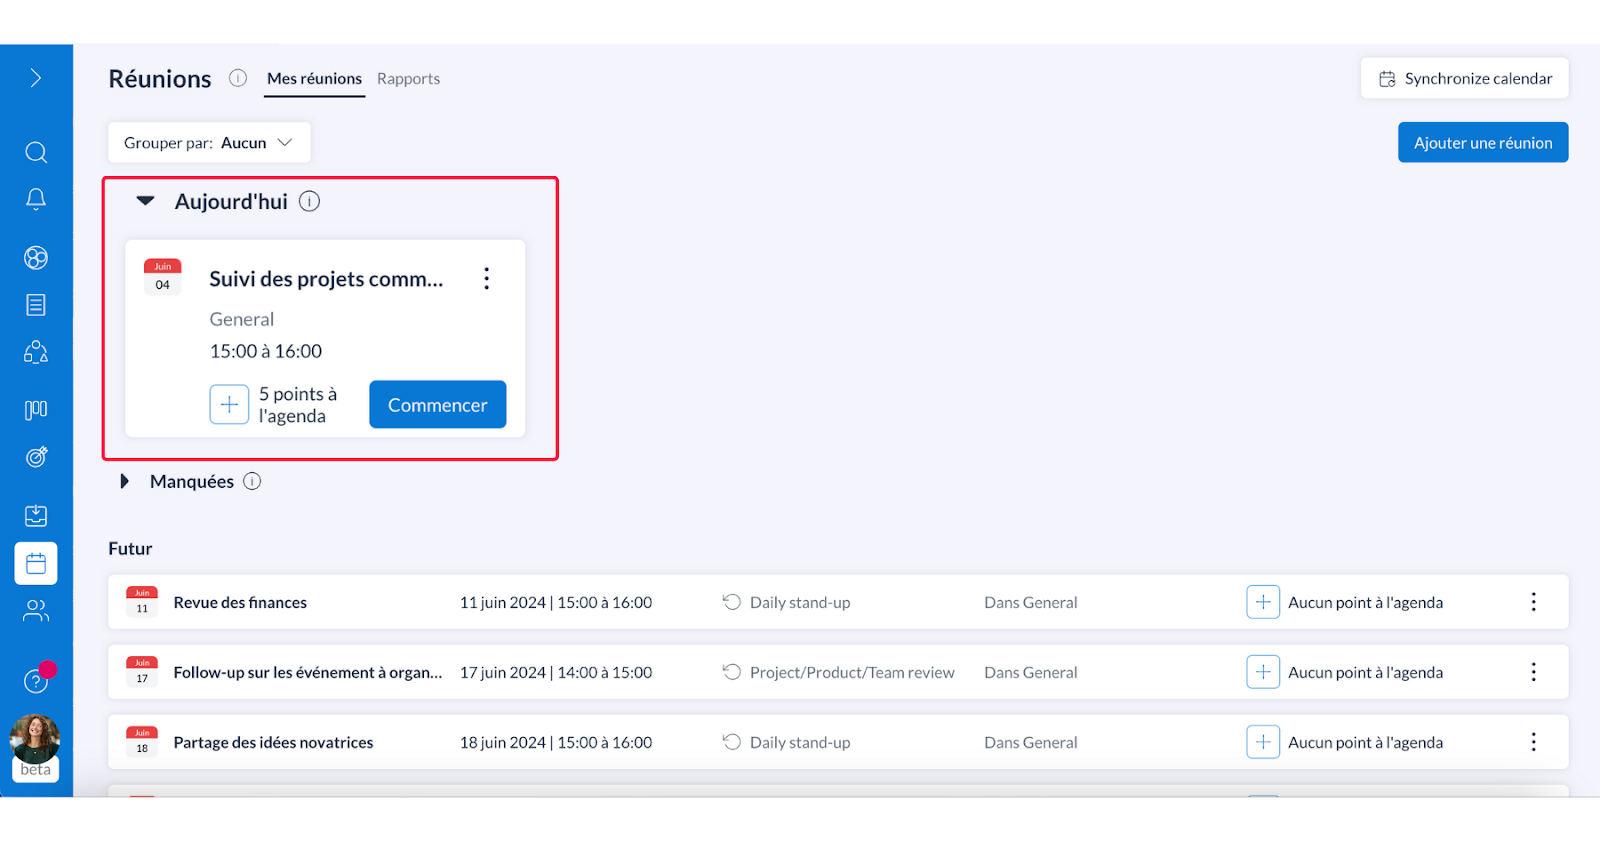Click the General label on today's meeting card
Viewport: 1600px width, 841px height.
click(x=241, y=319)
